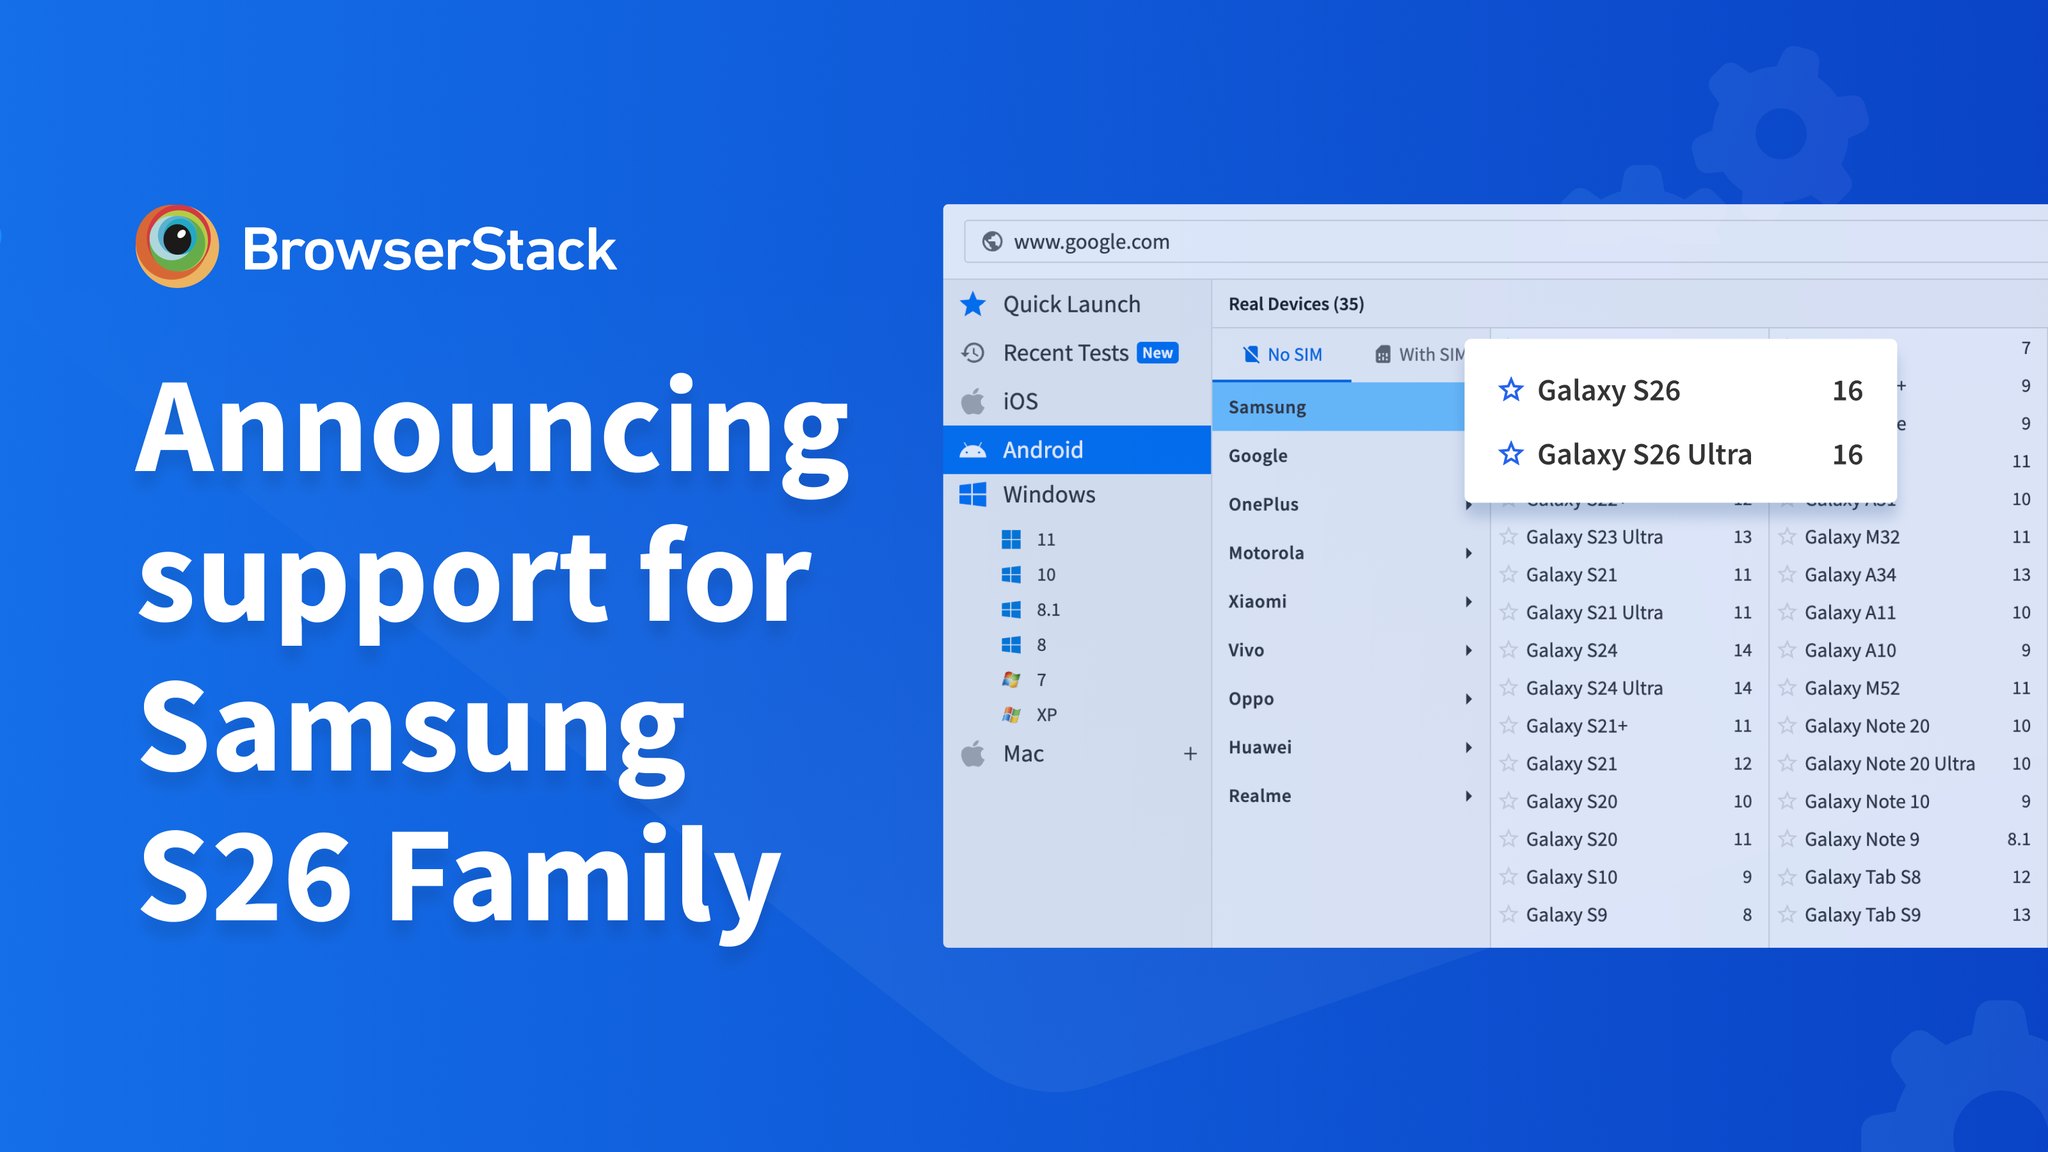Expand the OnePlus brand arrow
The width and height of the screenshot is (2048, 1152).
[1468, 504]
